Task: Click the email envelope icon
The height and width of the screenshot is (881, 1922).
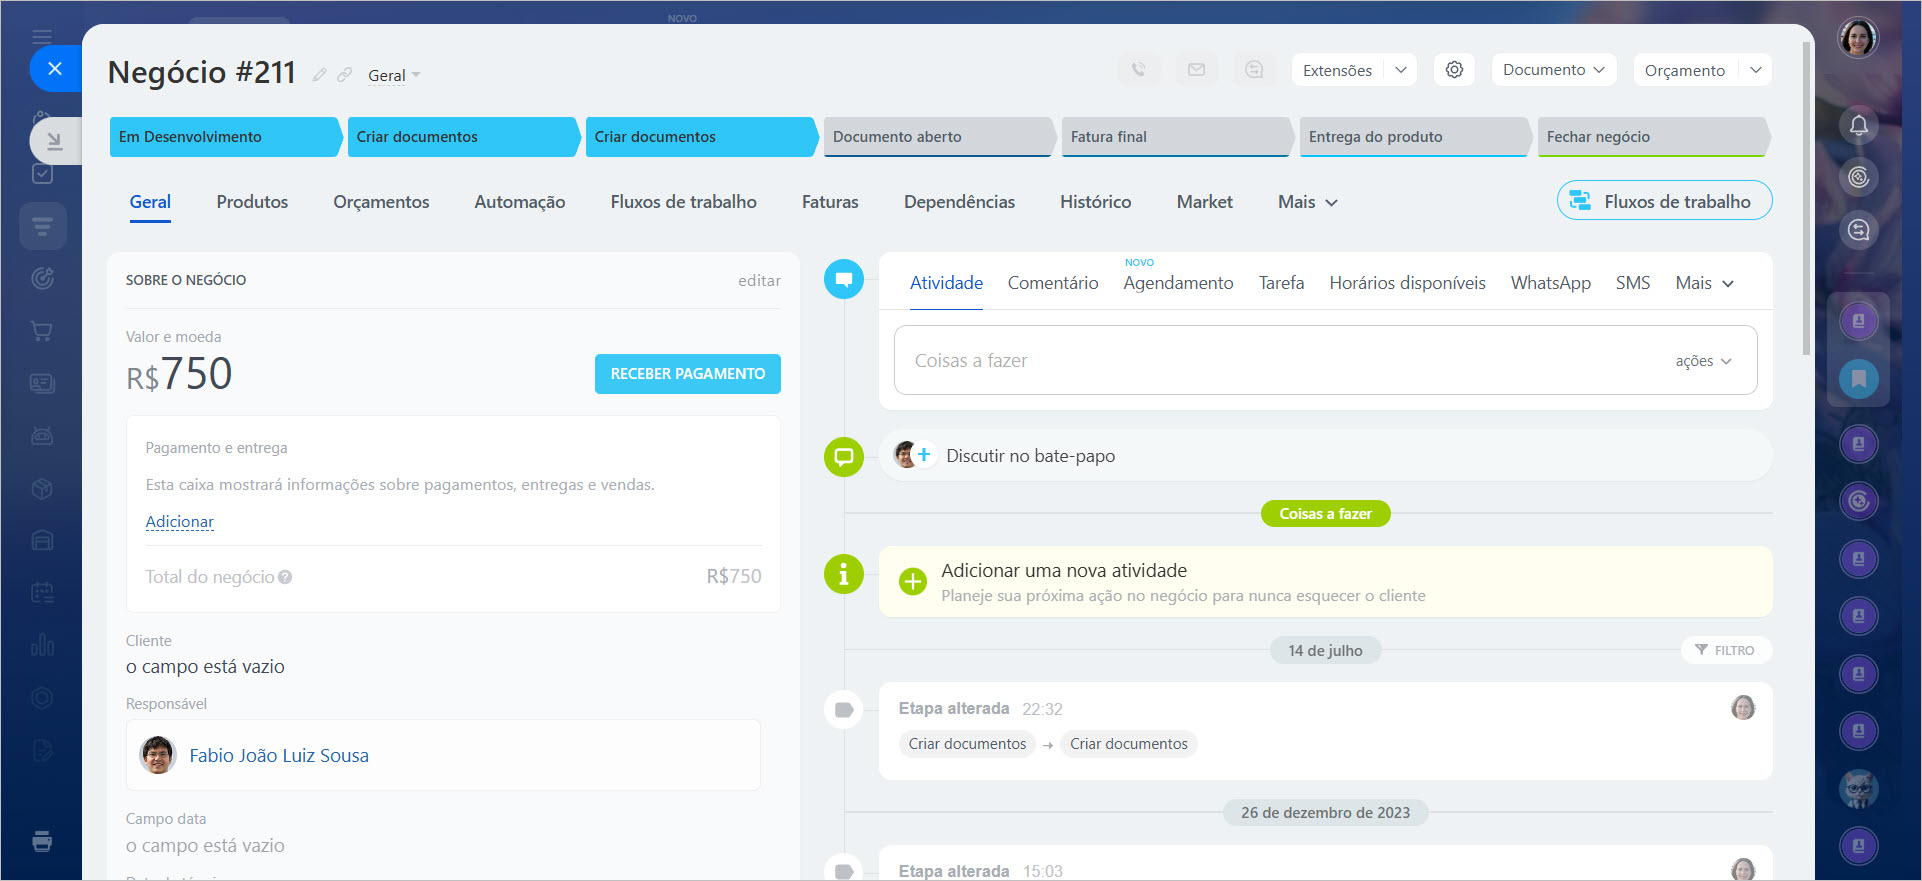Action: coord(1196,70)
